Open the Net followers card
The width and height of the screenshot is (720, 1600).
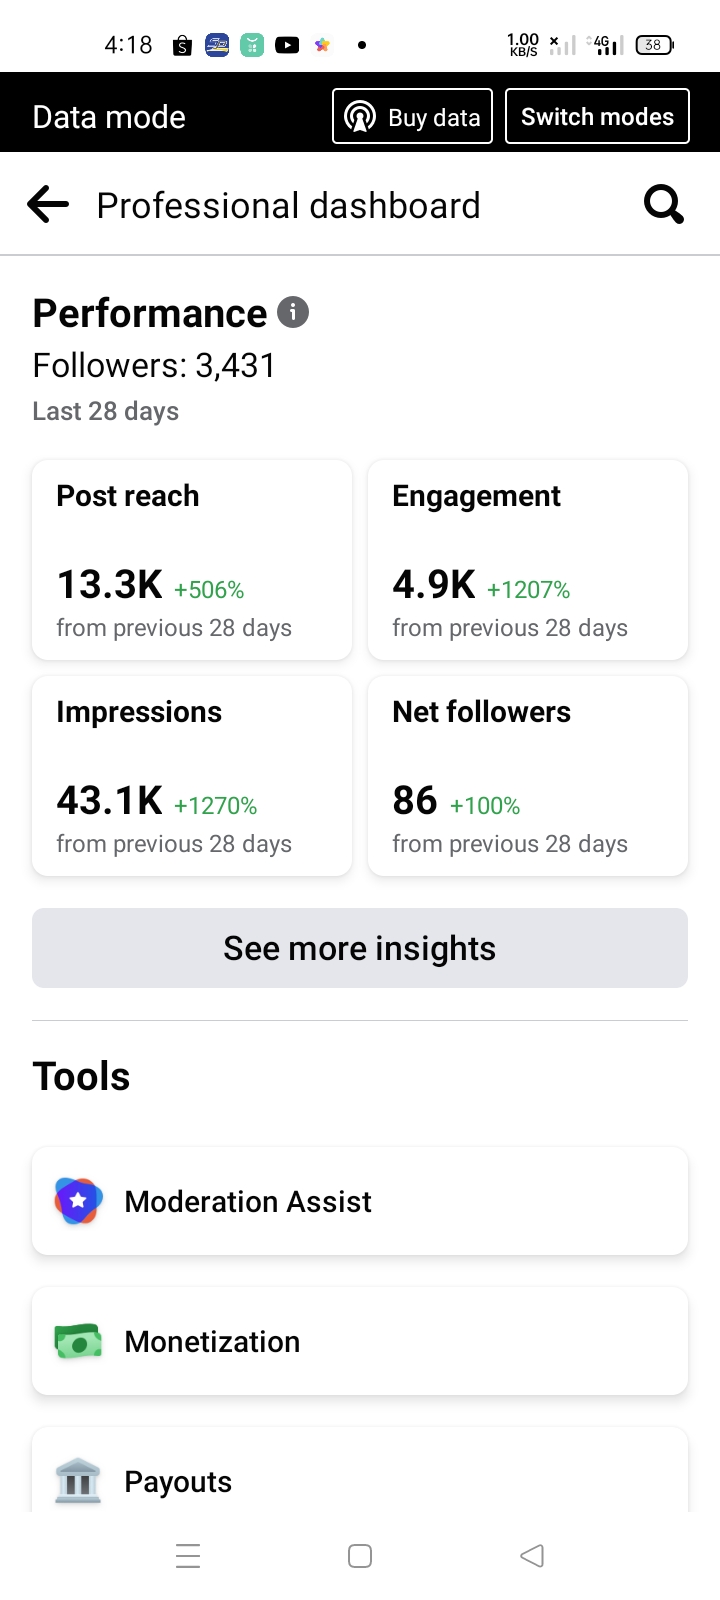pyautogui.click(x=528, y=776)
